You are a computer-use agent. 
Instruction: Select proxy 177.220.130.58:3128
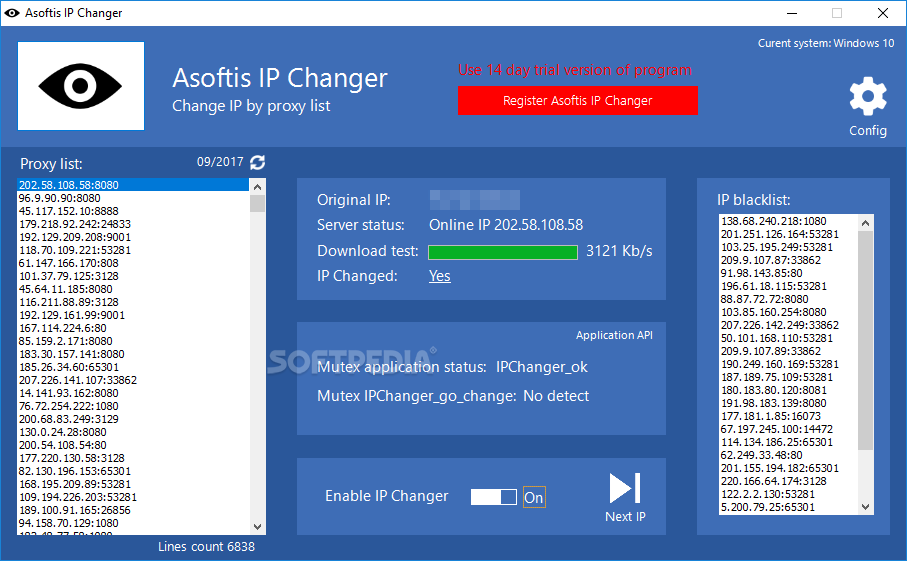coord(133,458)
